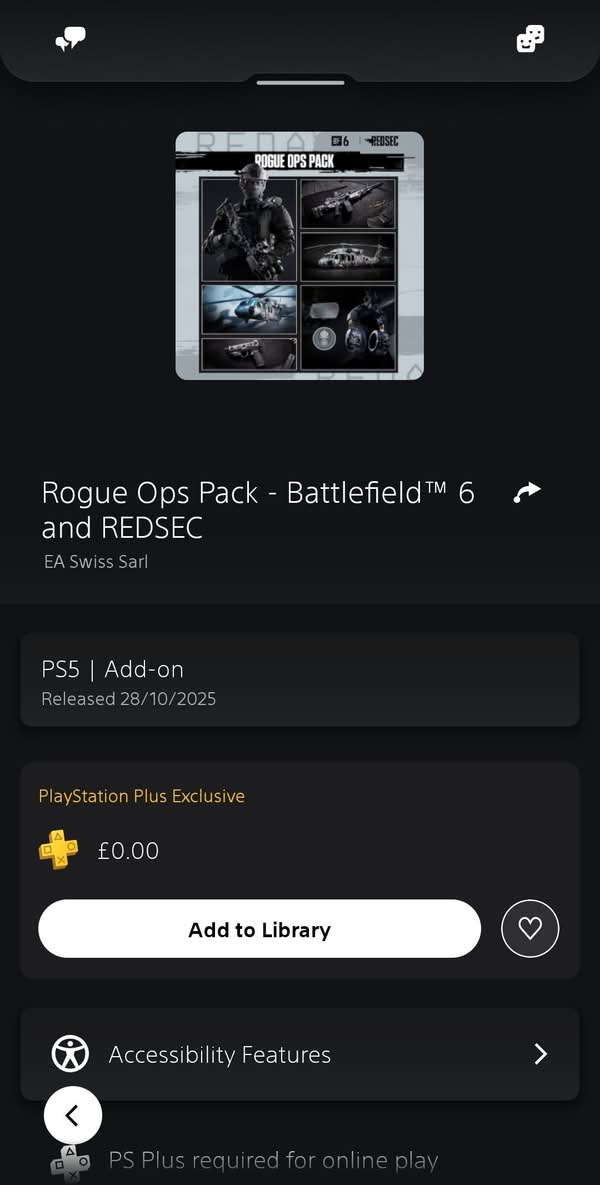Tap the dice game icon at top right
This screenshot has height=1185, width=600.
530,39
